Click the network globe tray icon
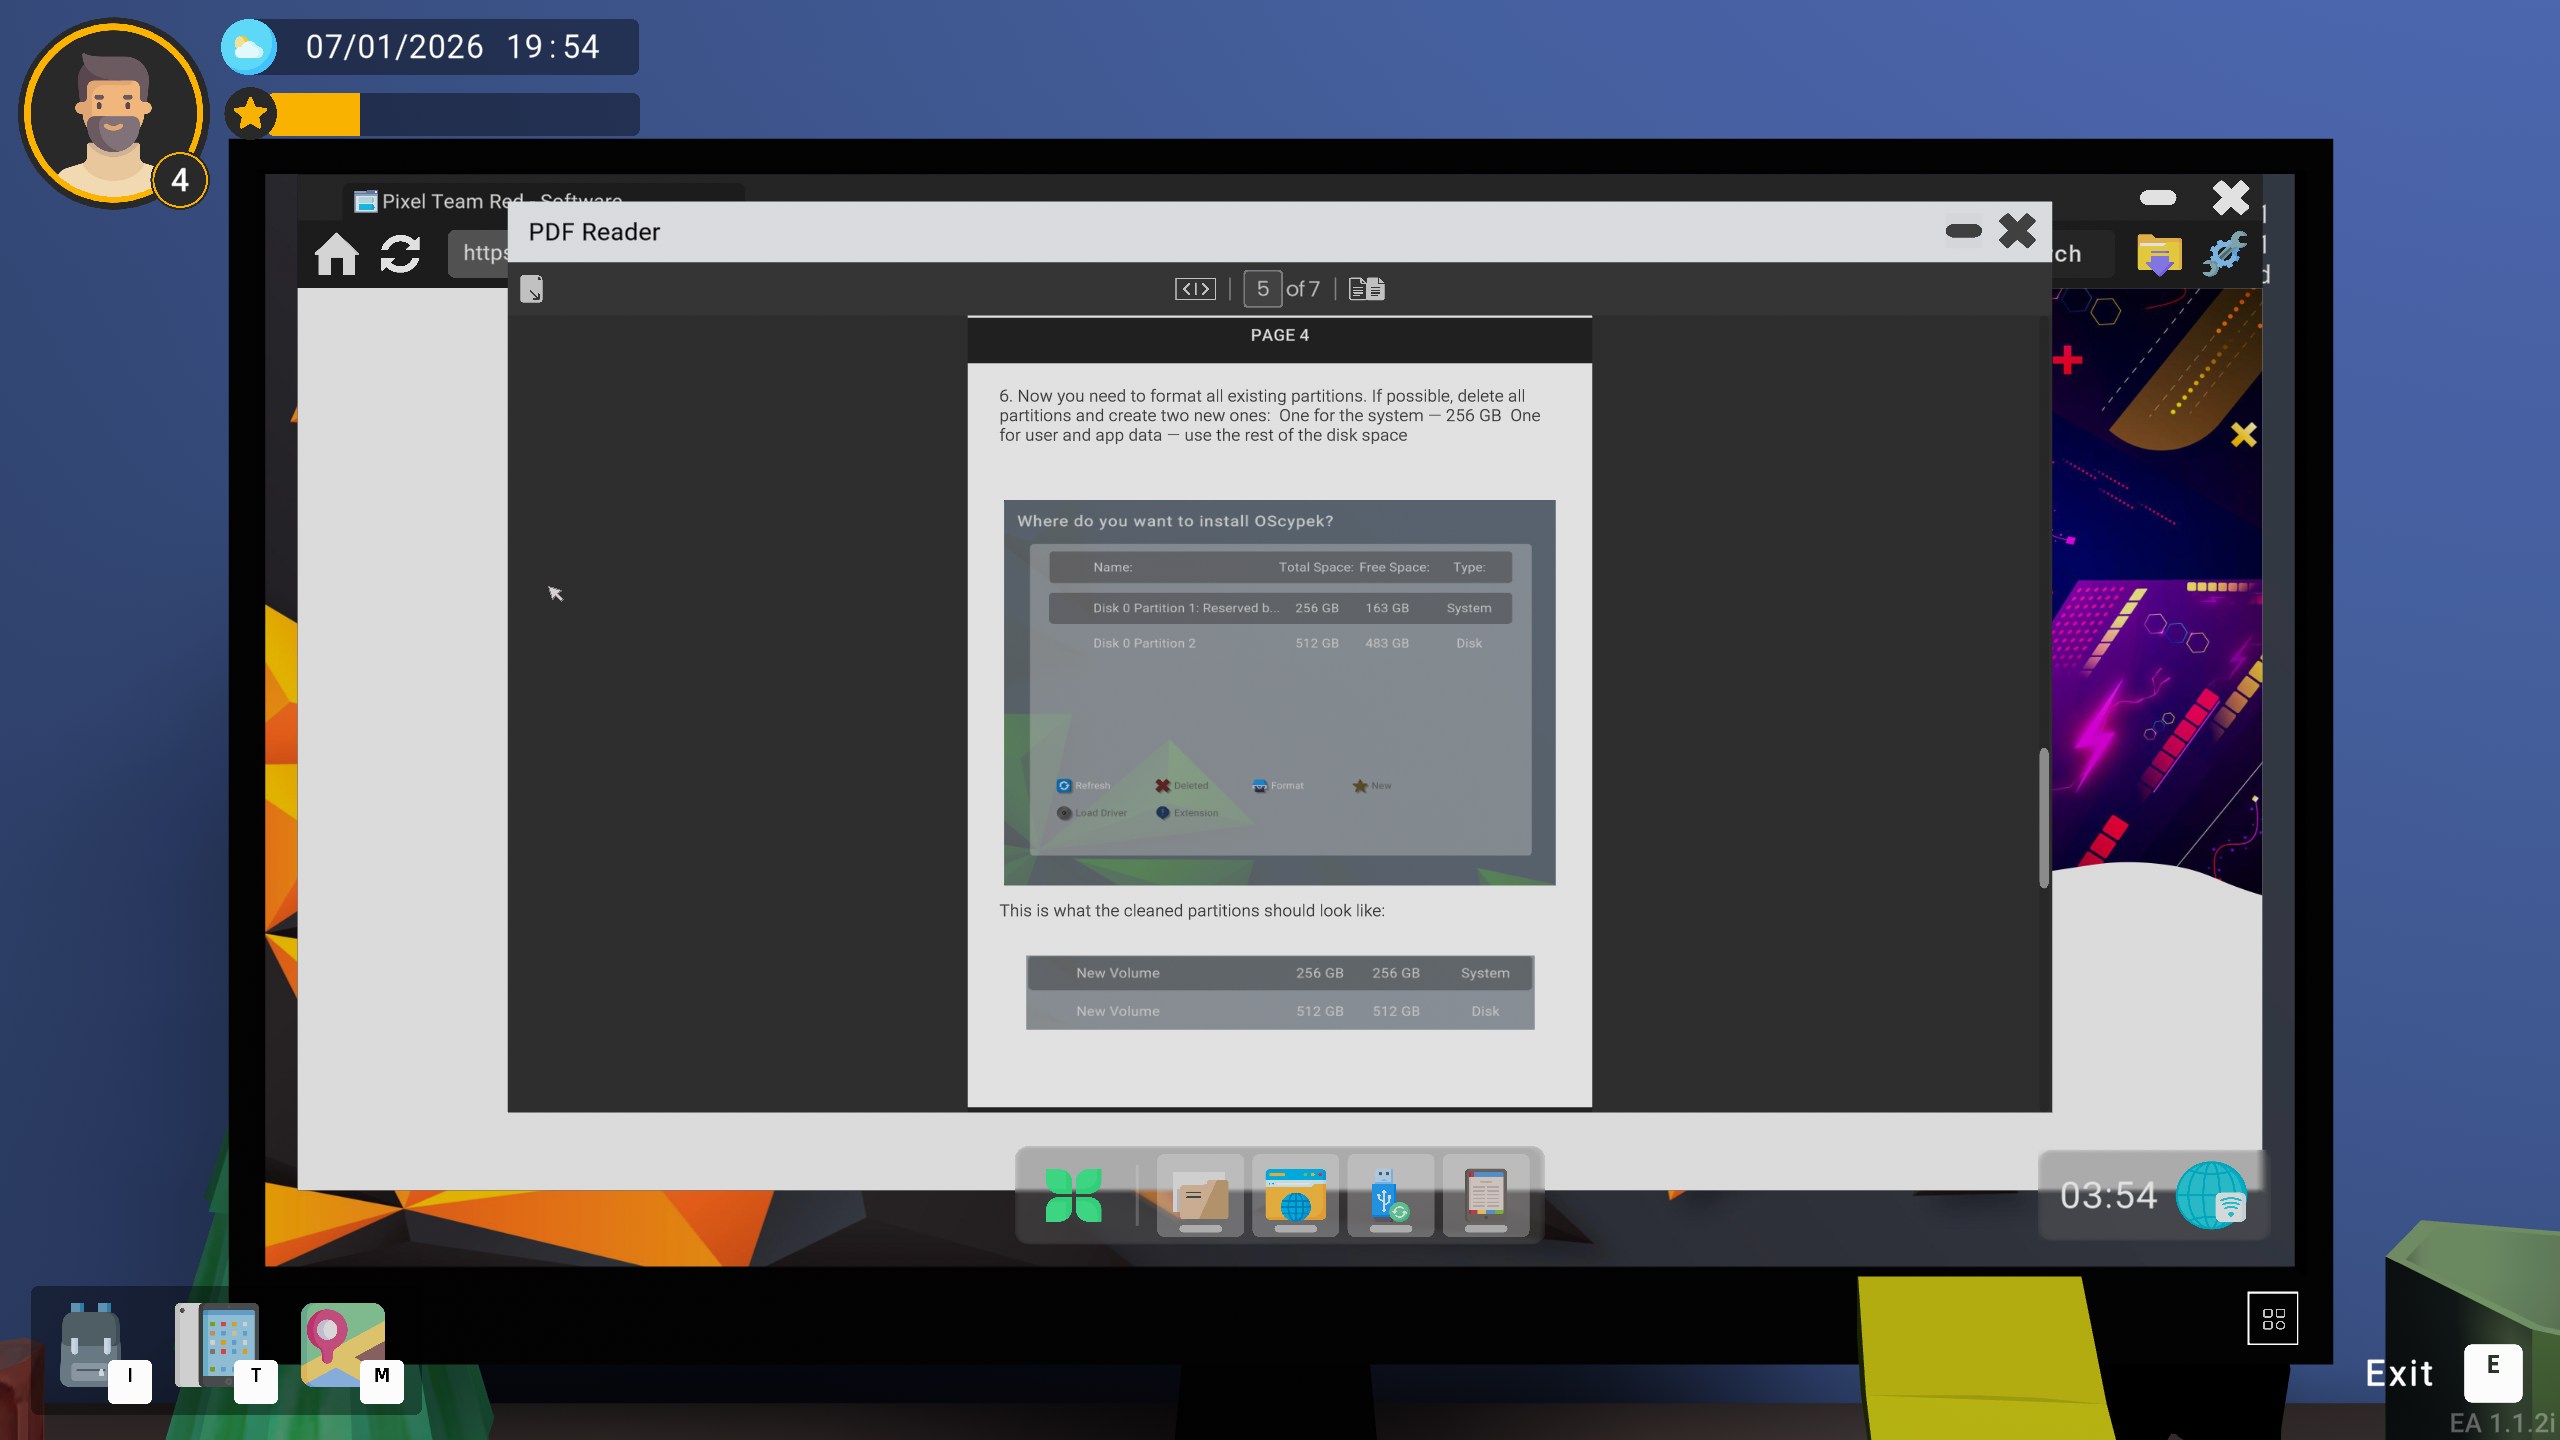Image resolution: width=2560 pixels, height=1440 pixels. click(2212, 1195)
